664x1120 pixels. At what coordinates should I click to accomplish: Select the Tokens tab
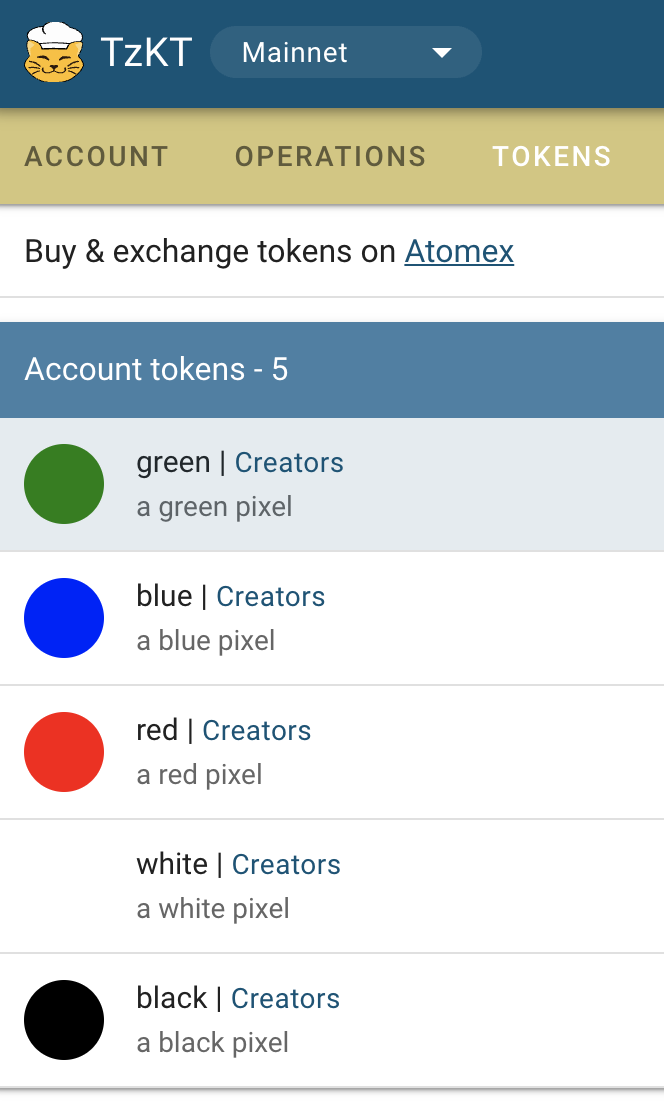pyautogui.click(x=552, y=157)
